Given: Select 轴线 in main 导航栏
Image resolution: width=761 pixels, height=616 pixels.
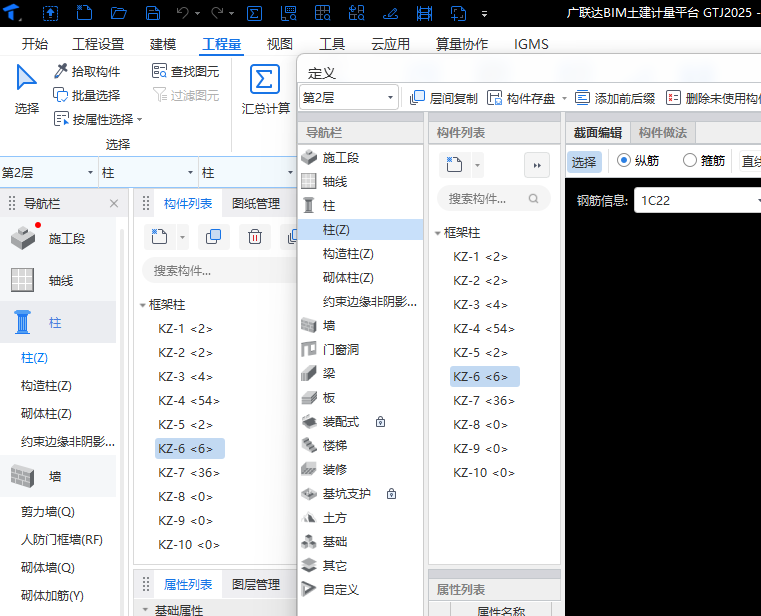Looking at the screenshot, I should (x=58, y=280).
